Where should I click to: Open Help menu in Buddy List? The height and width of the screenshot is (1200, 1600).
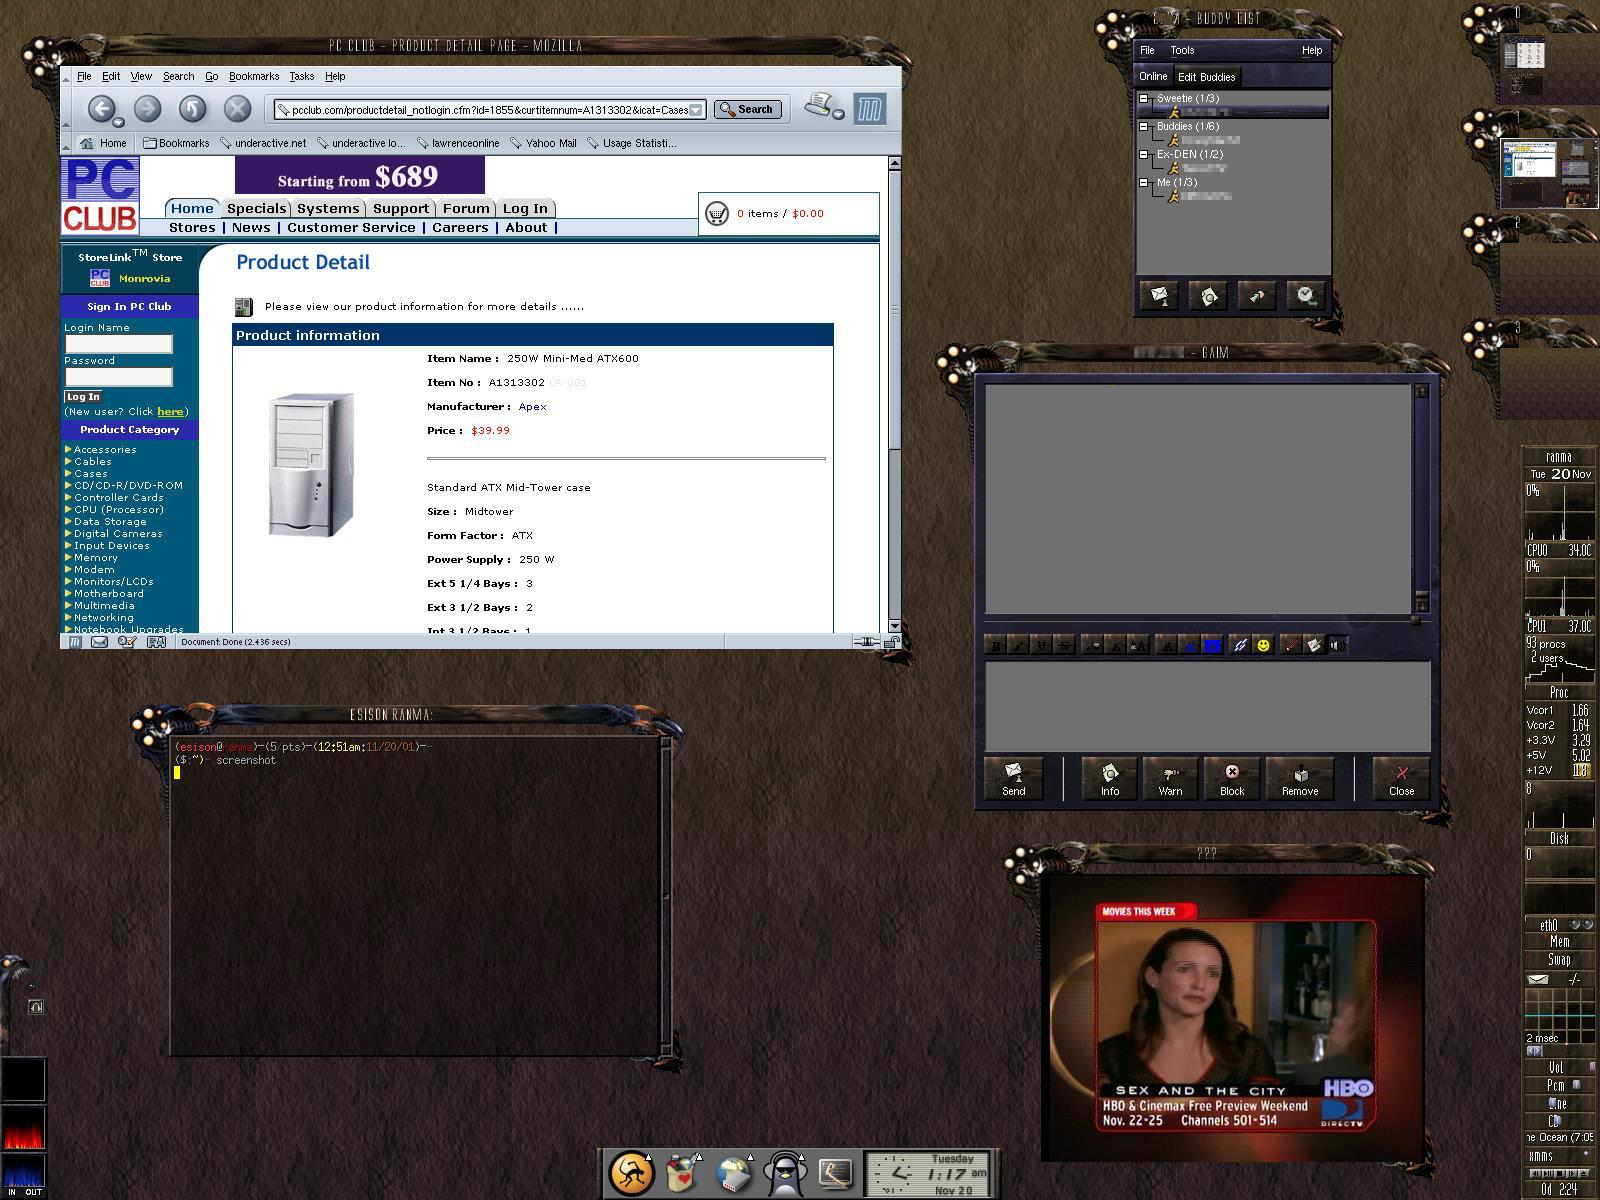point(1312,50)
